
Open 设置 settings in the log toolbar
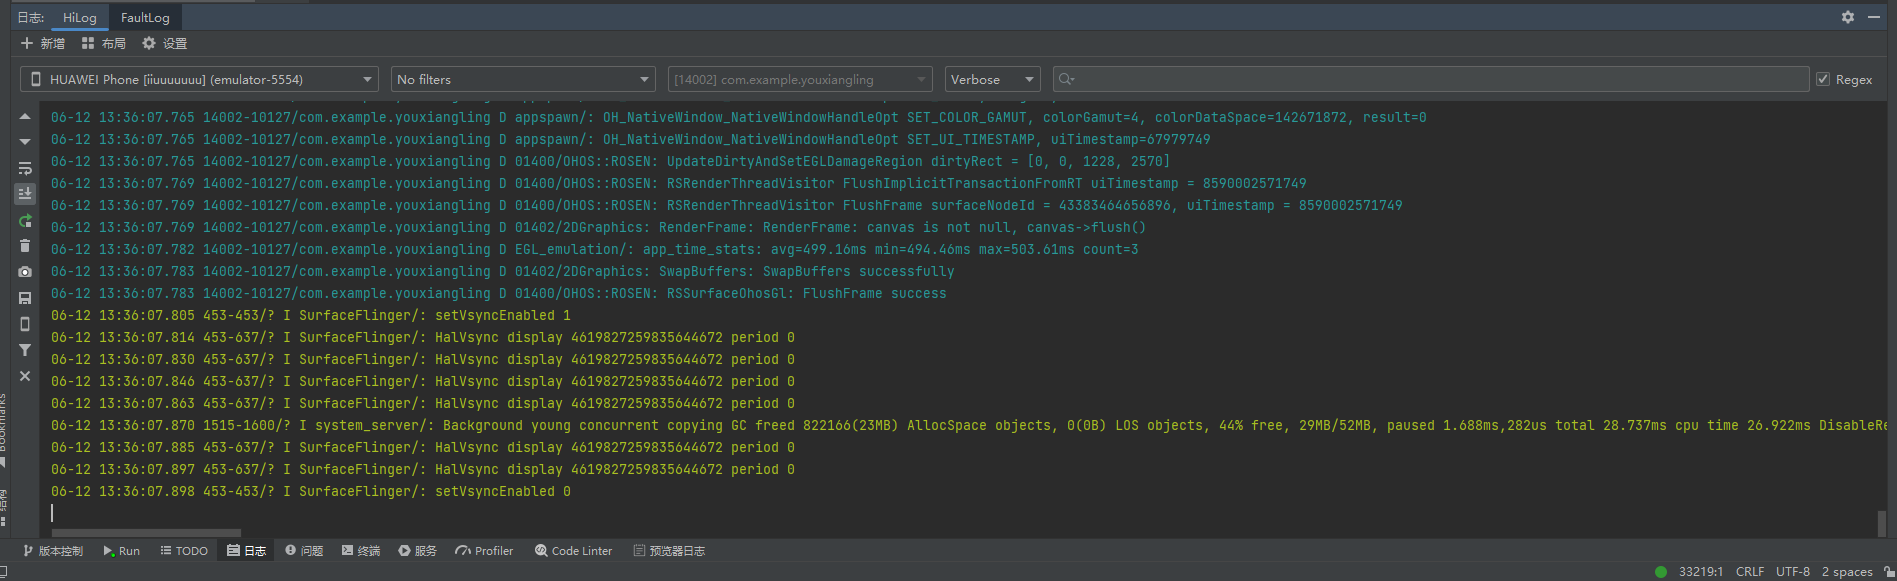[x=165, y=43]
